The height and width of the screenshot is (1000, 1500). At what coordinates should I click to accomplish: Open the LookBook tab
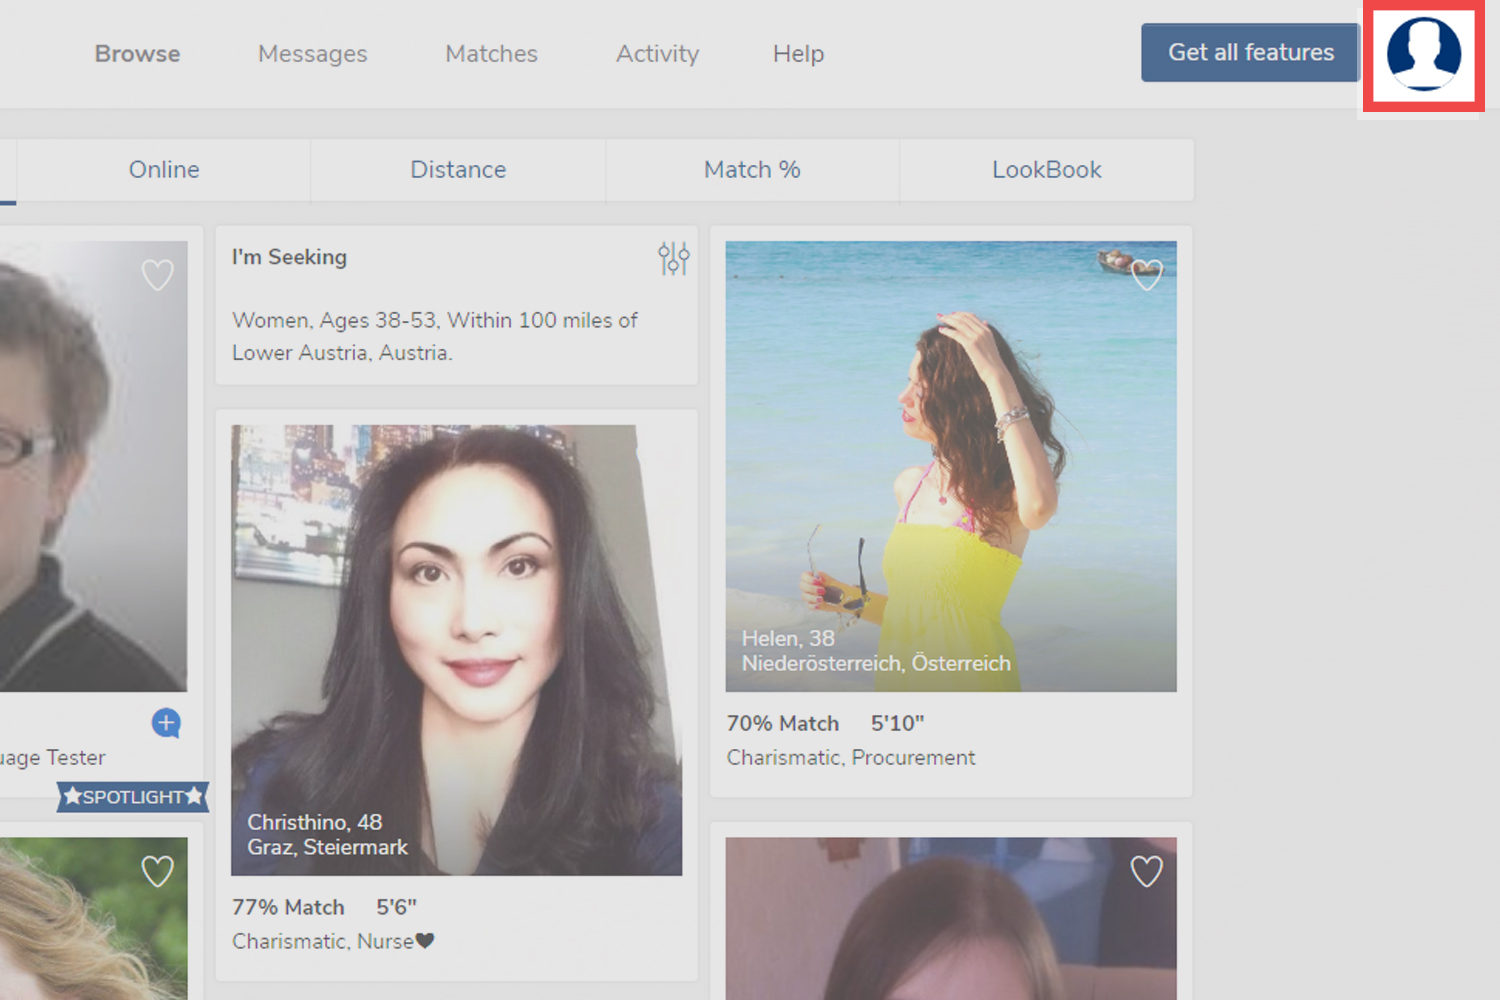click(x=1047, y=170)
